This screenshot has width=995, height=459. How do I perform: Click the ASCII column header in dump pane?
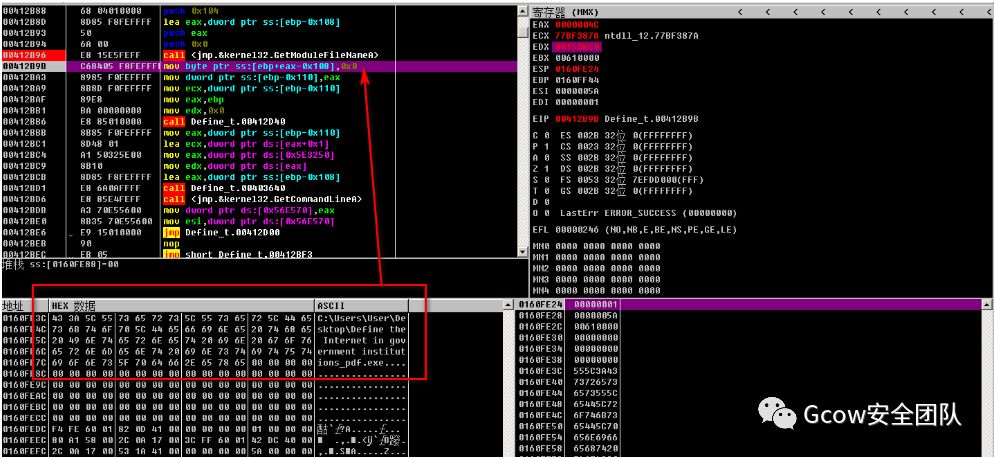coord(333,305)
